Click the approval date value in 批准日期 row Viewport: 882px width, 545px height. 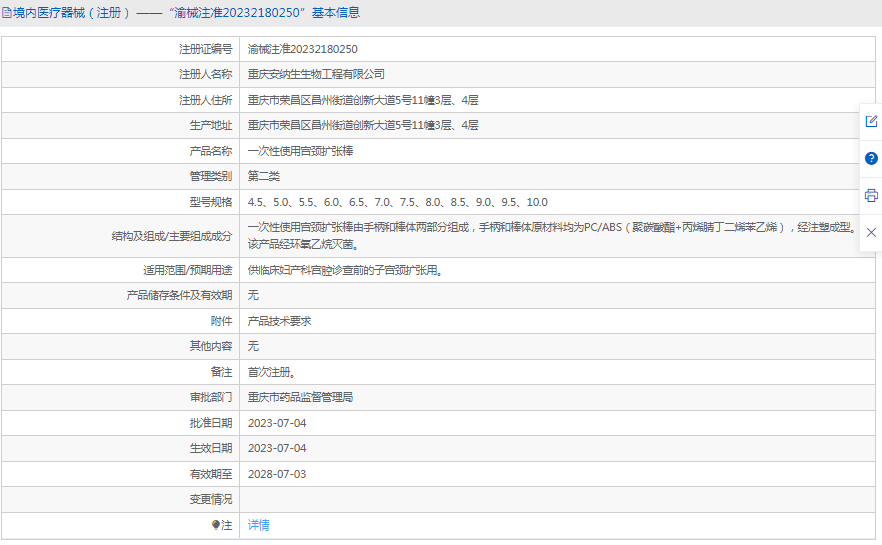[x=277, y=423]
